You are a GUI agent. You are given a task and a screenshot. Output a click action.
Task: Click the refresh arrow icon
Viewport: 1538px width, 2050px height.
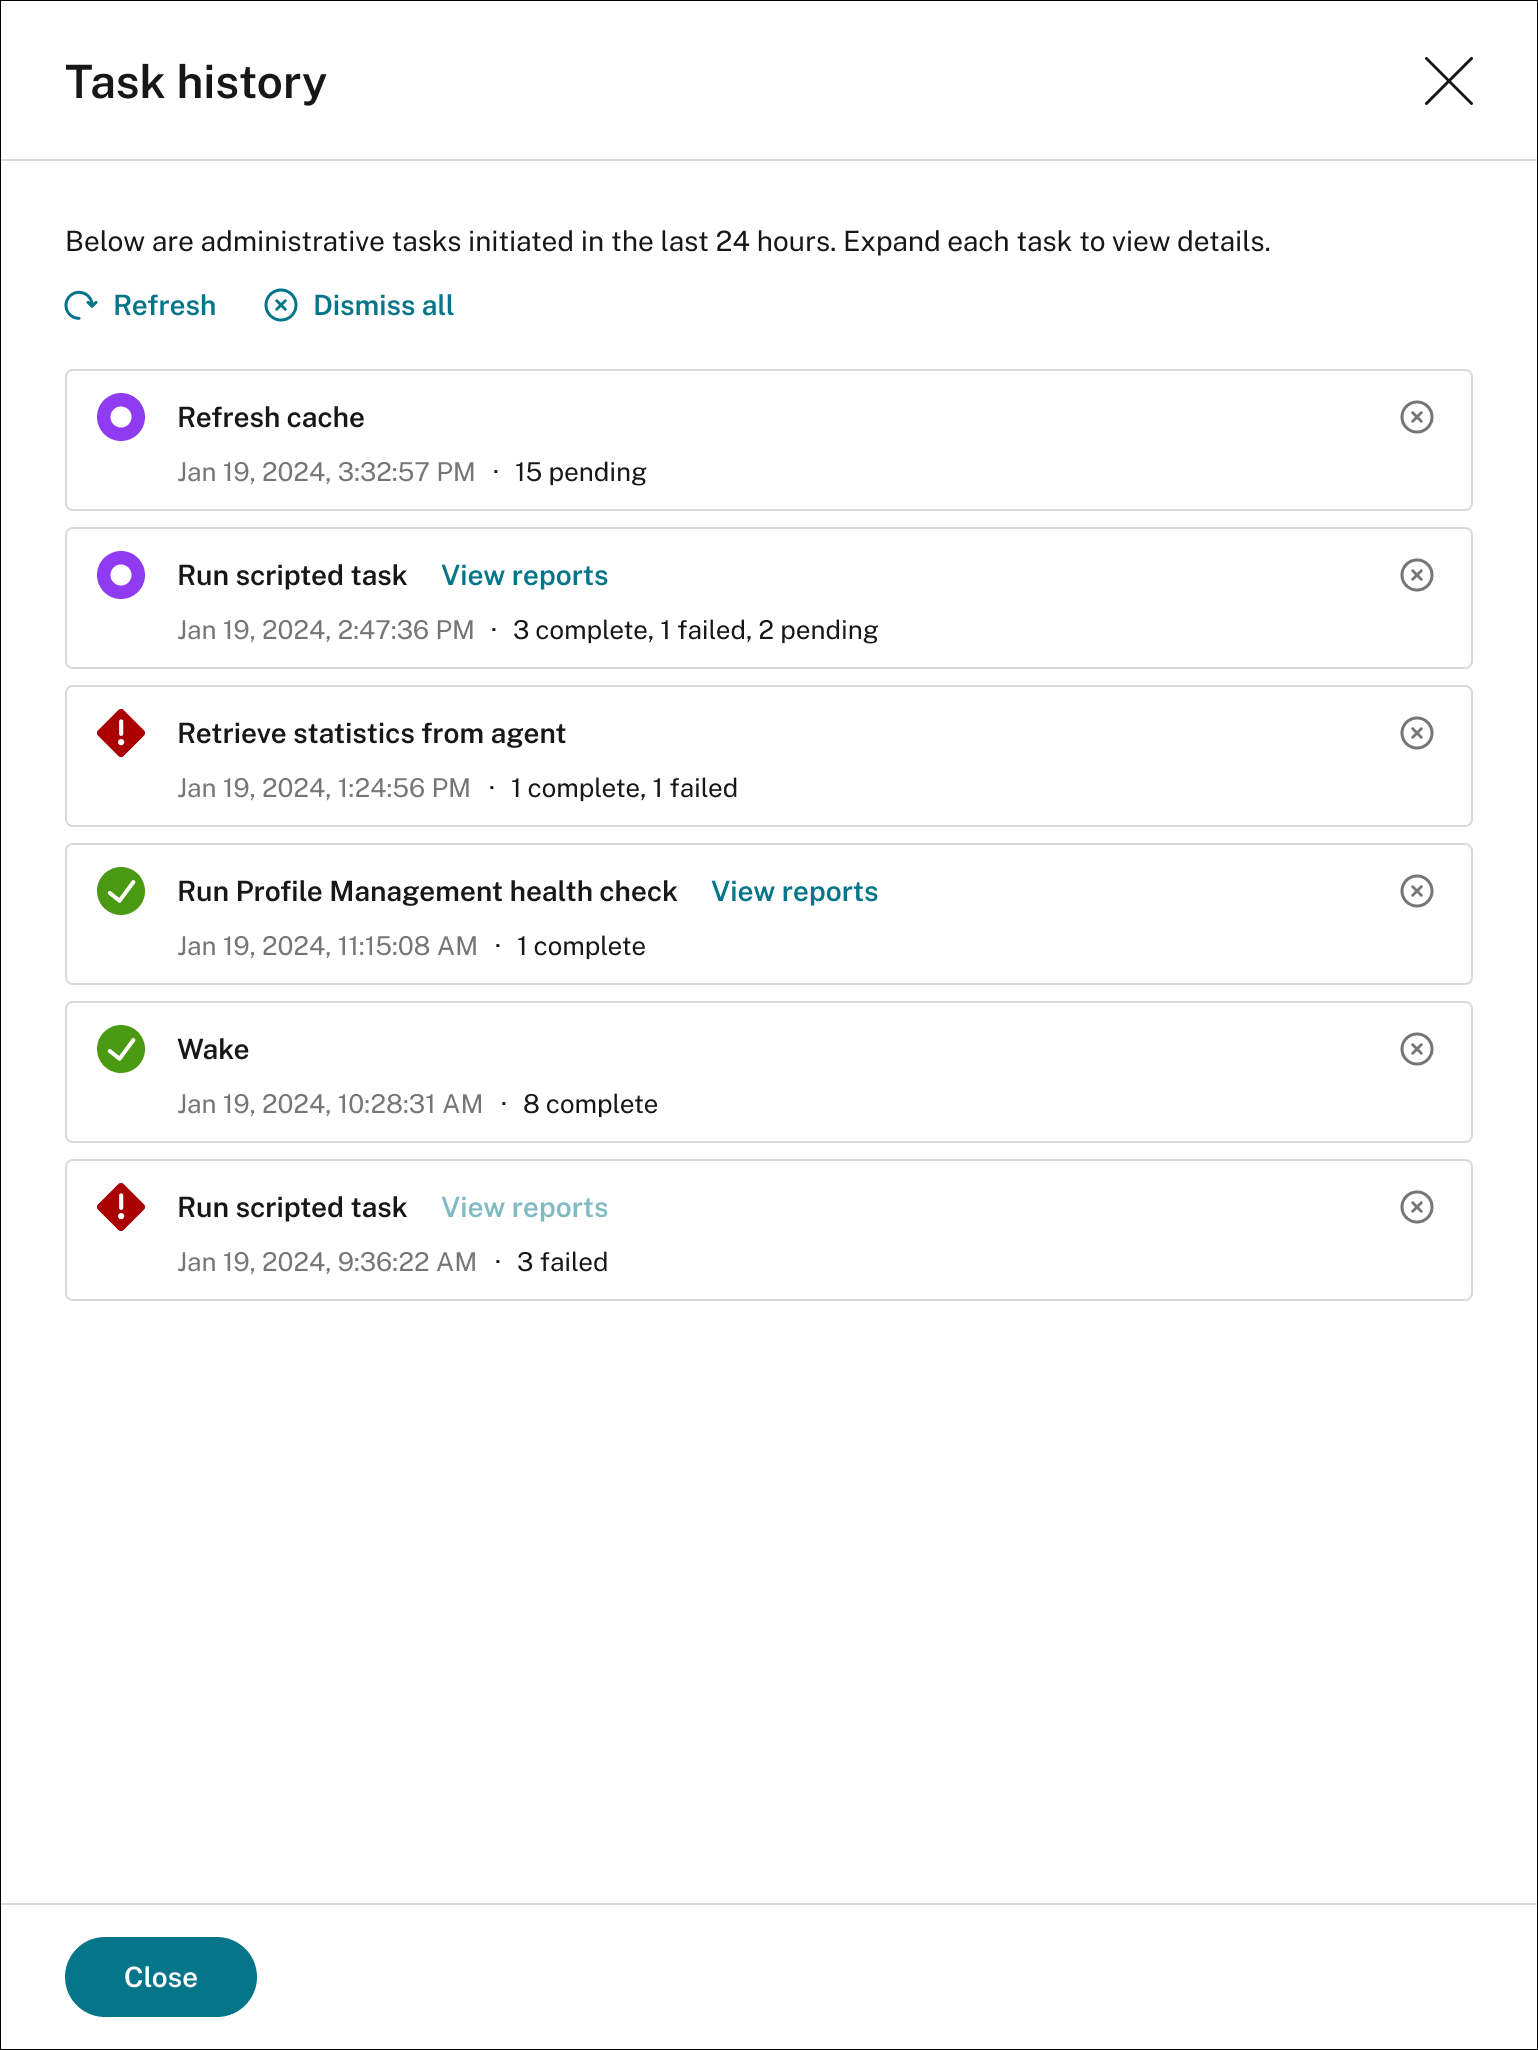[x=81, y=305]
